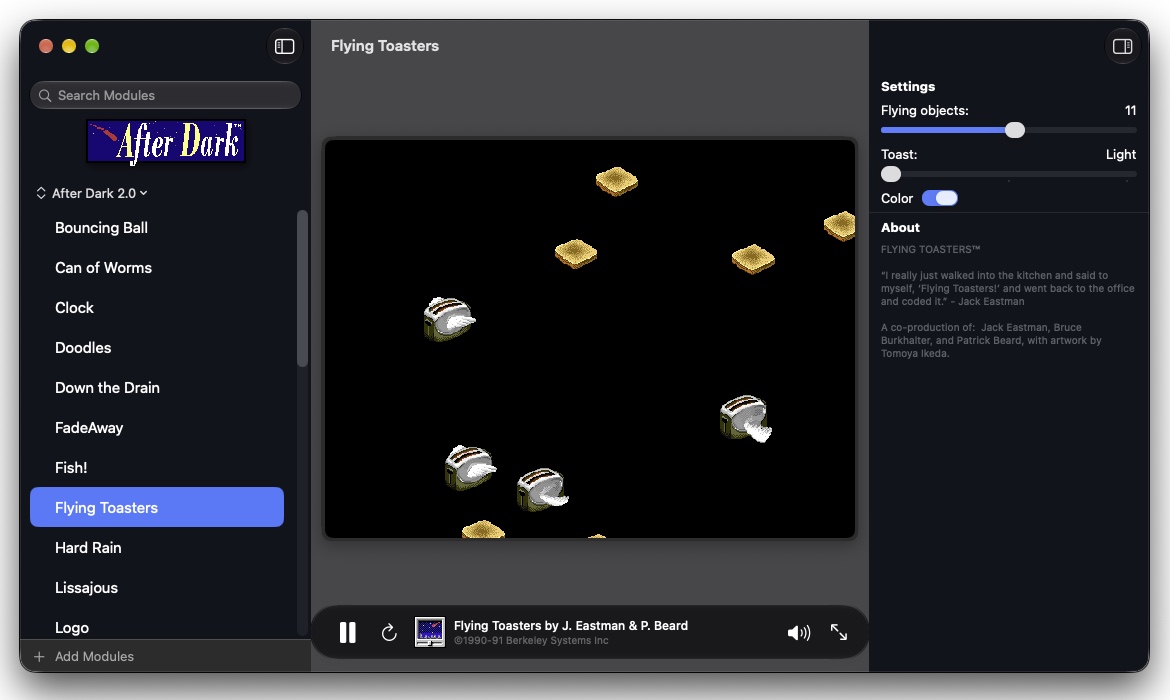Toggle the left sidebar panel icon
The height and width of the screenshot is (700, 1170).
tap(284, 46)
